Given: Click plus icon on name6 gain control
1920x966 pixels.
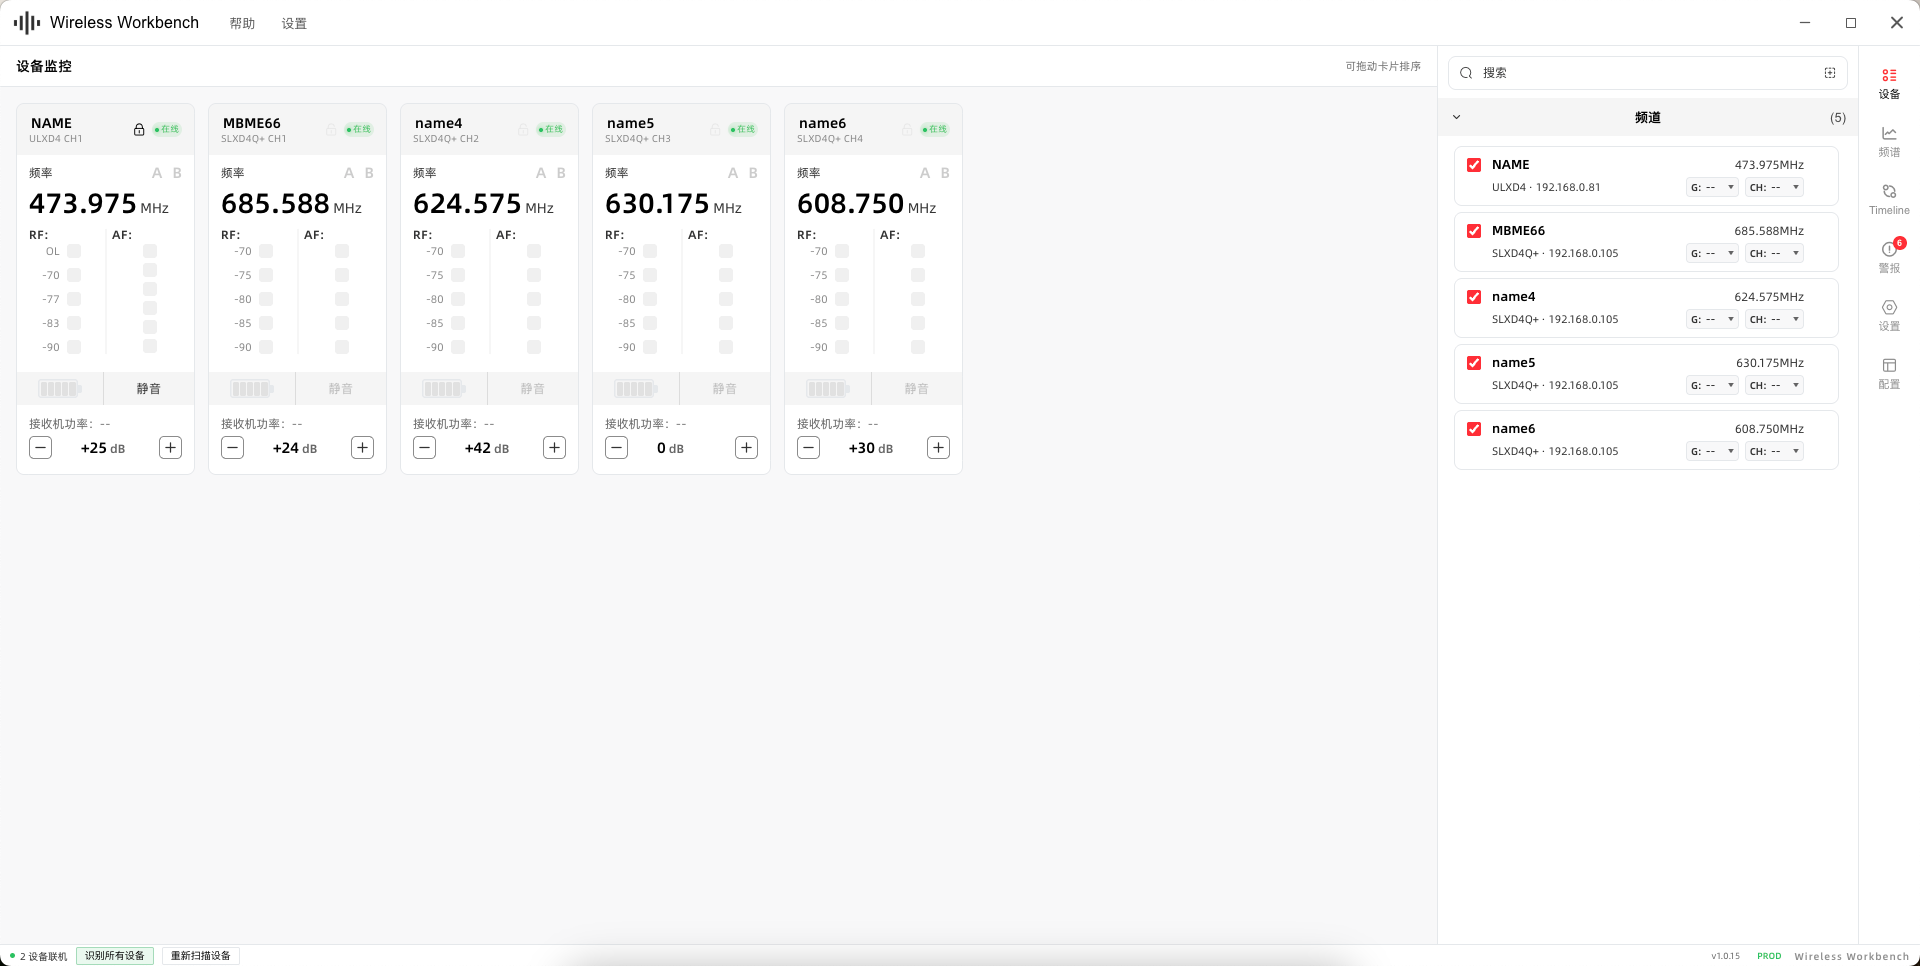Looking at the screenshot, I should pos(938,447).
